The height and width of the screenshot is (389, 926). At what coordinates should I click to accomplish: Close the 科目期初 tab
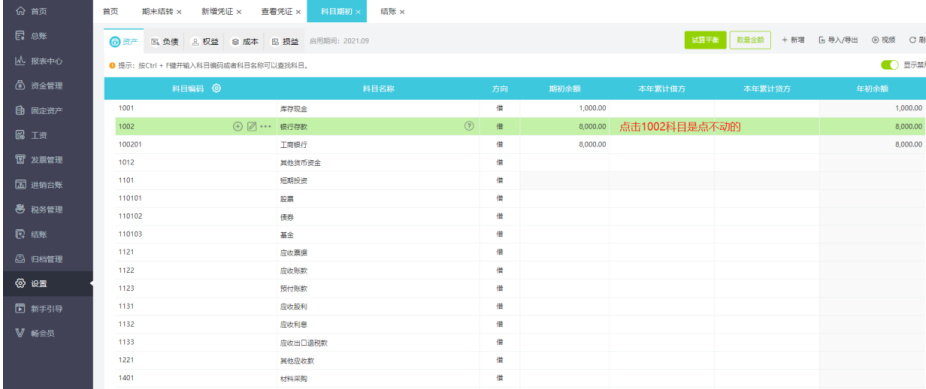pos(358,12)
